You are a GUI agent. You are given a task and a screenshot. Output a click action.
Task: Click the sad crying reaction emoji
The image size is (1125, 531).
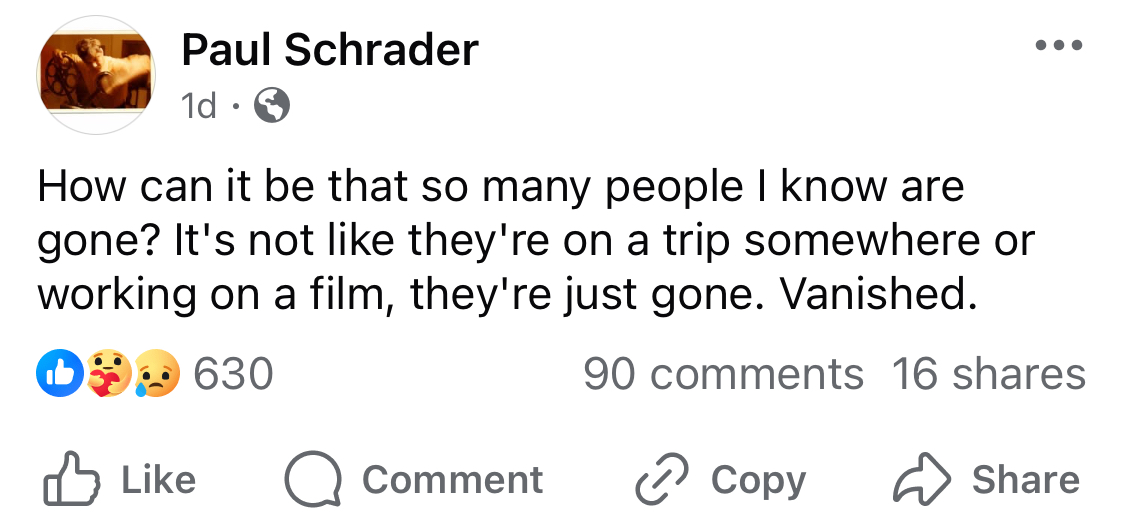pos(156,373)
